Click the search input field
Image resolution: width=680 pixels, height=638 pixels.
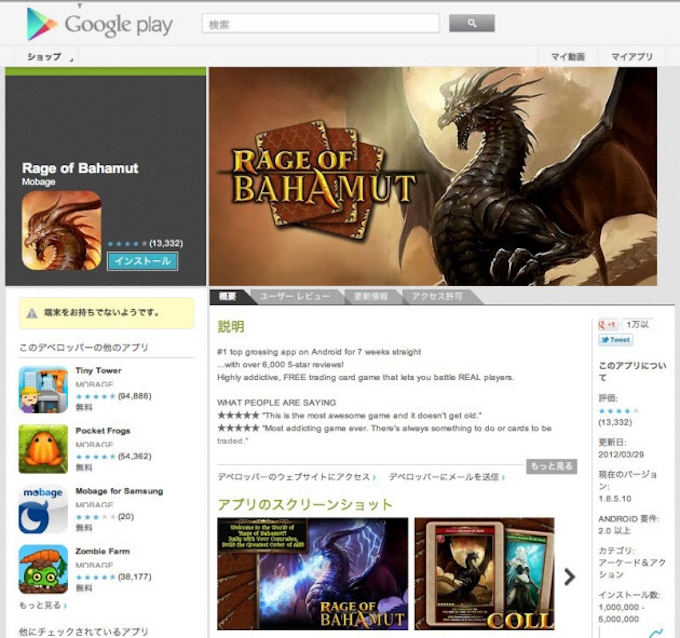[320, 23]
